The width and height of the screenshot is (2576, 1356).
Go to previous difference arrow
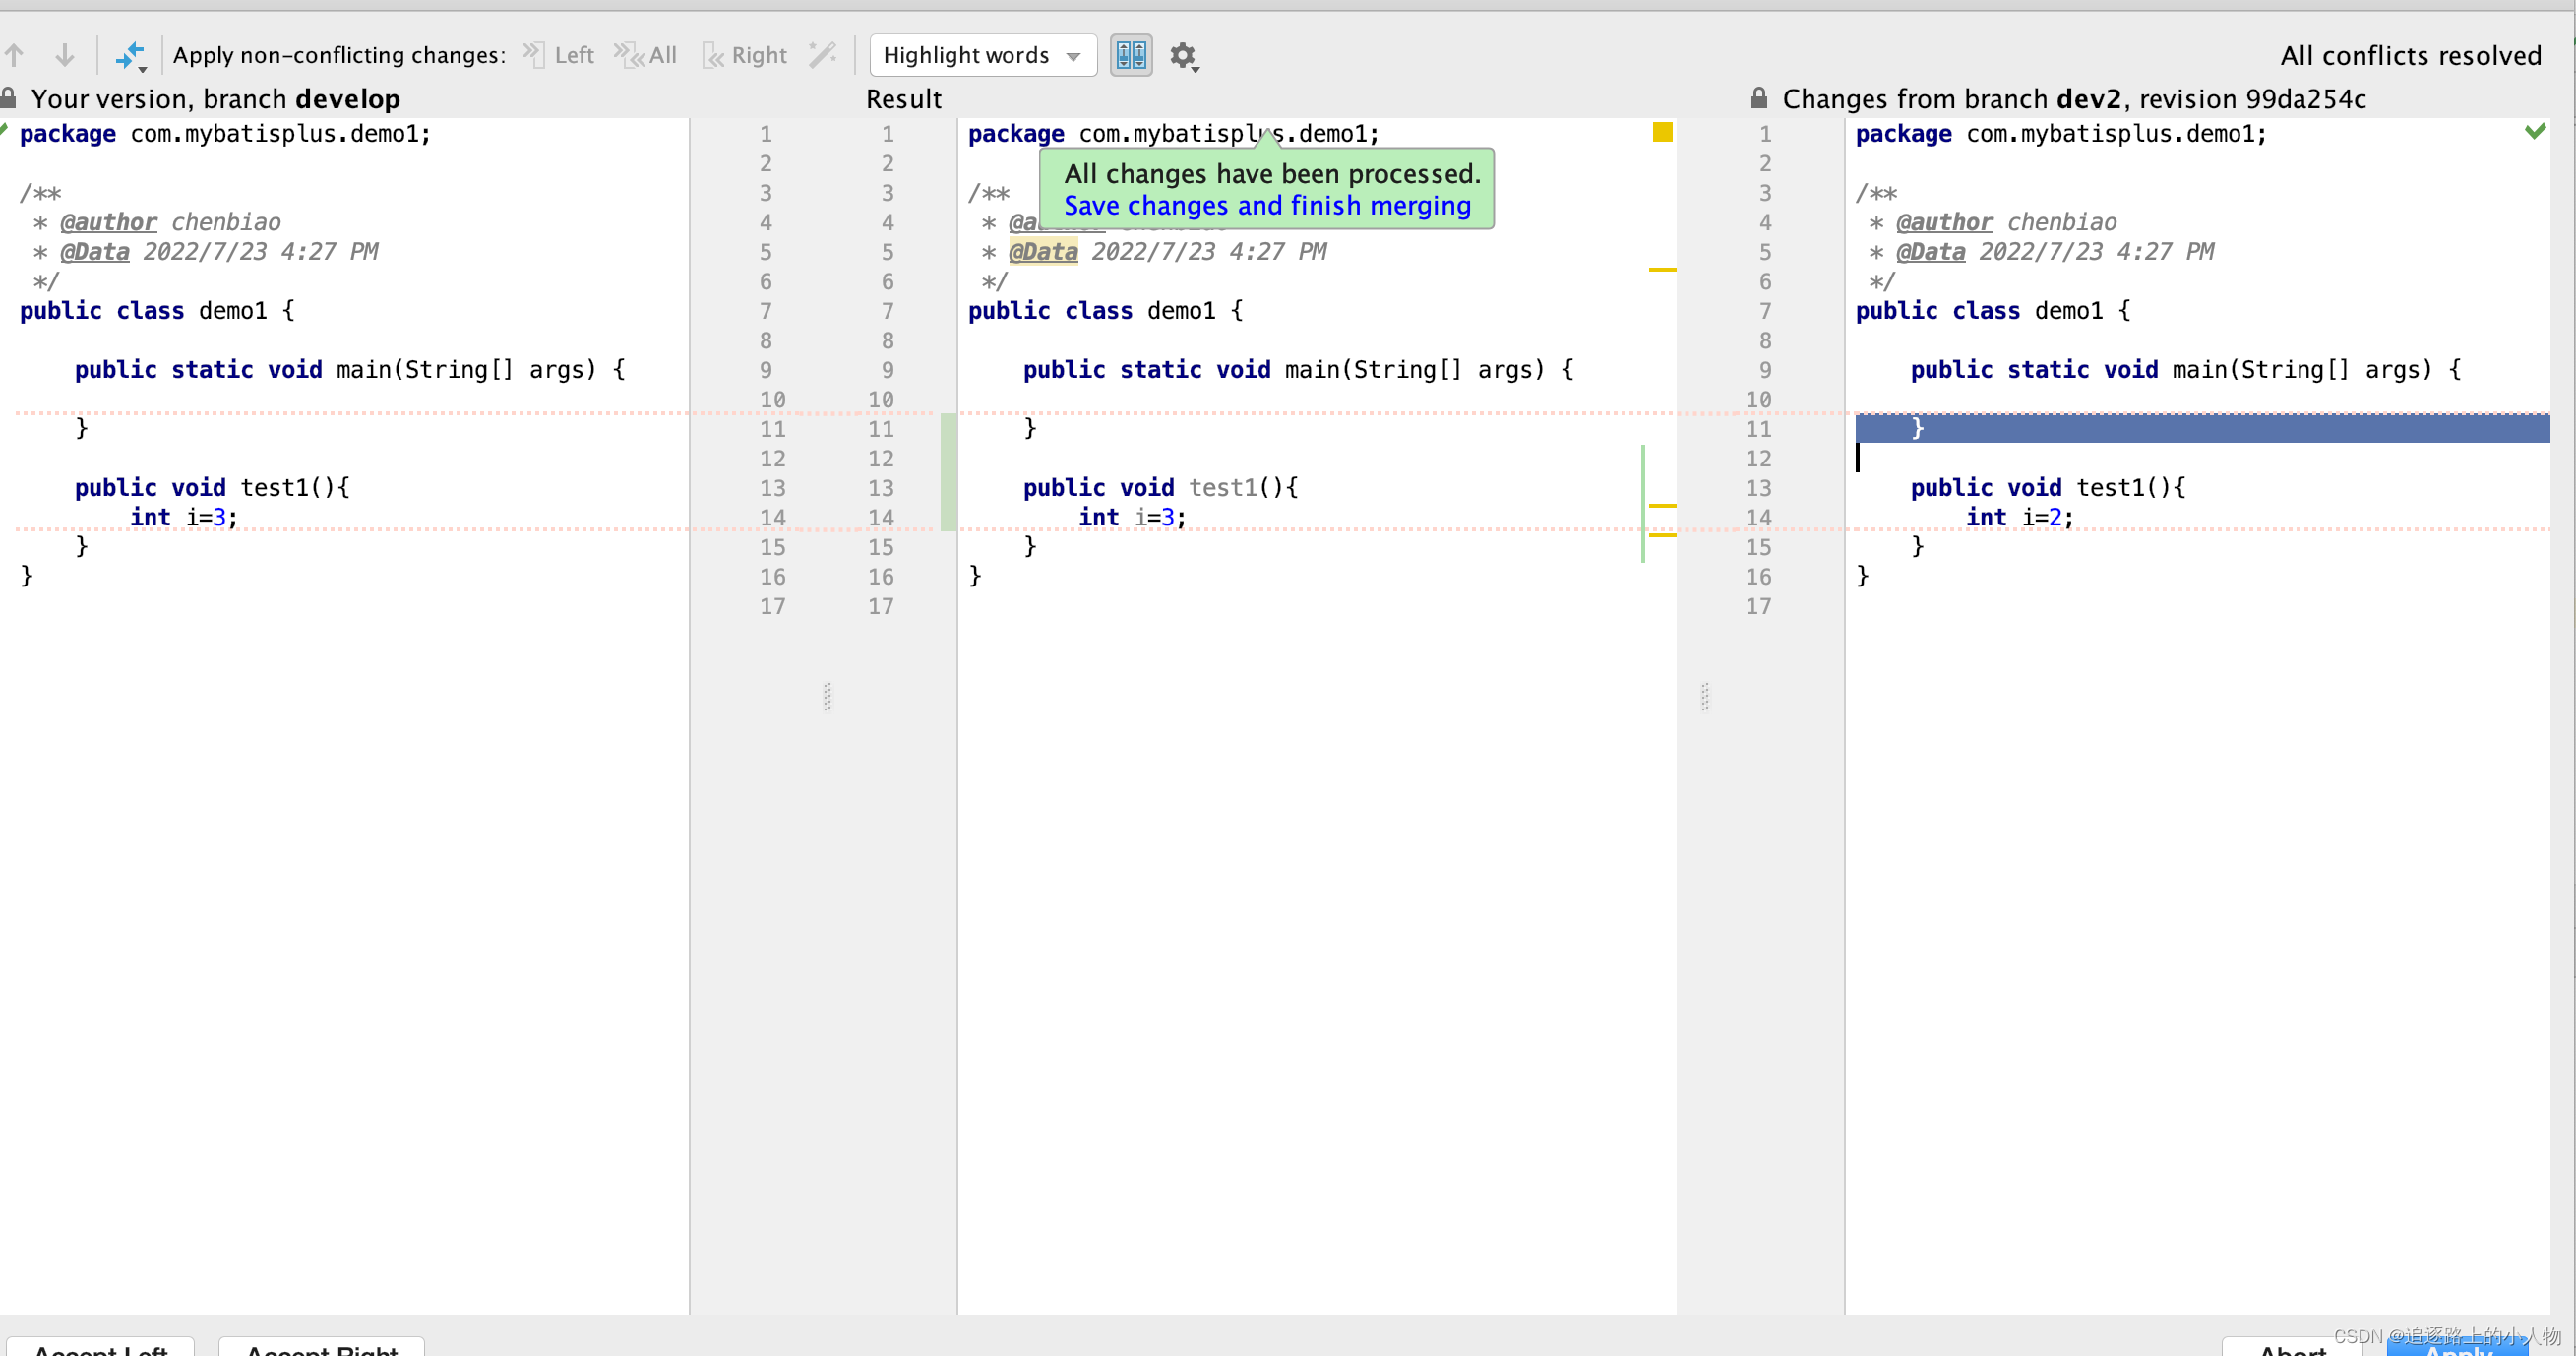click(14, 55)
